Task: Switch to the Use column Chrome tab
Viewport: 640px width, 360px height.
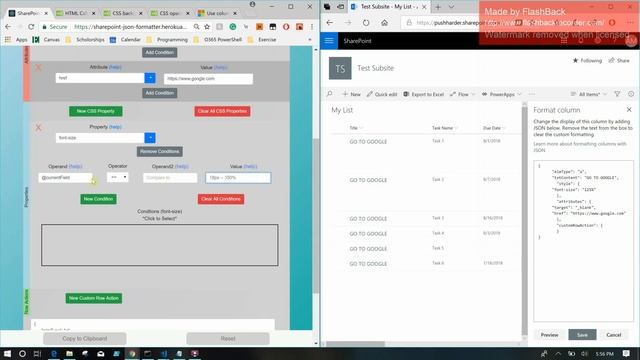Action: pos(218,13)
